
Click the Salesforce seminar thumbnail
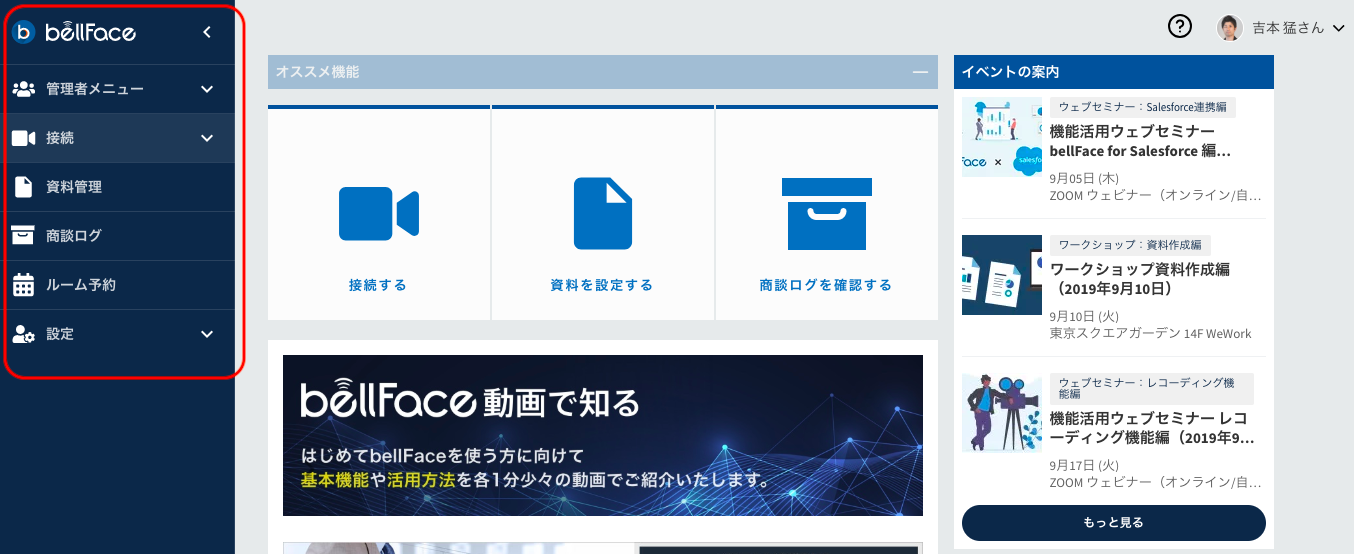pos(1002,137)
